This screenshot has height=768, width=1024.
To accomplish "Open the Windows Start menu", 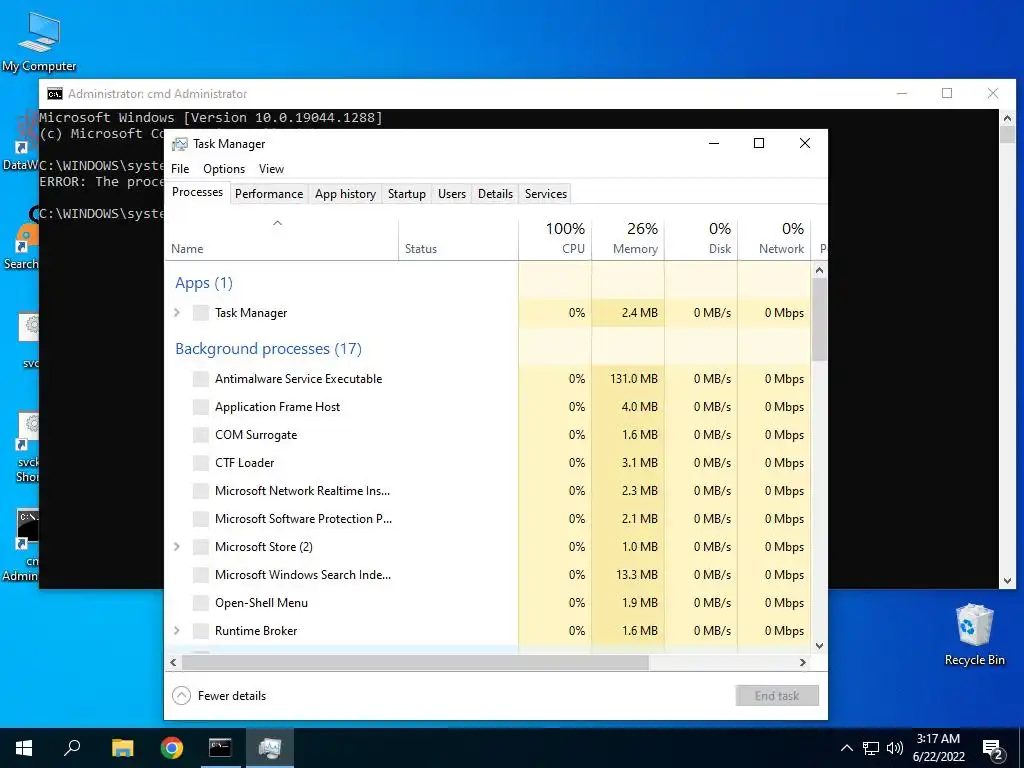I will 24,748.
